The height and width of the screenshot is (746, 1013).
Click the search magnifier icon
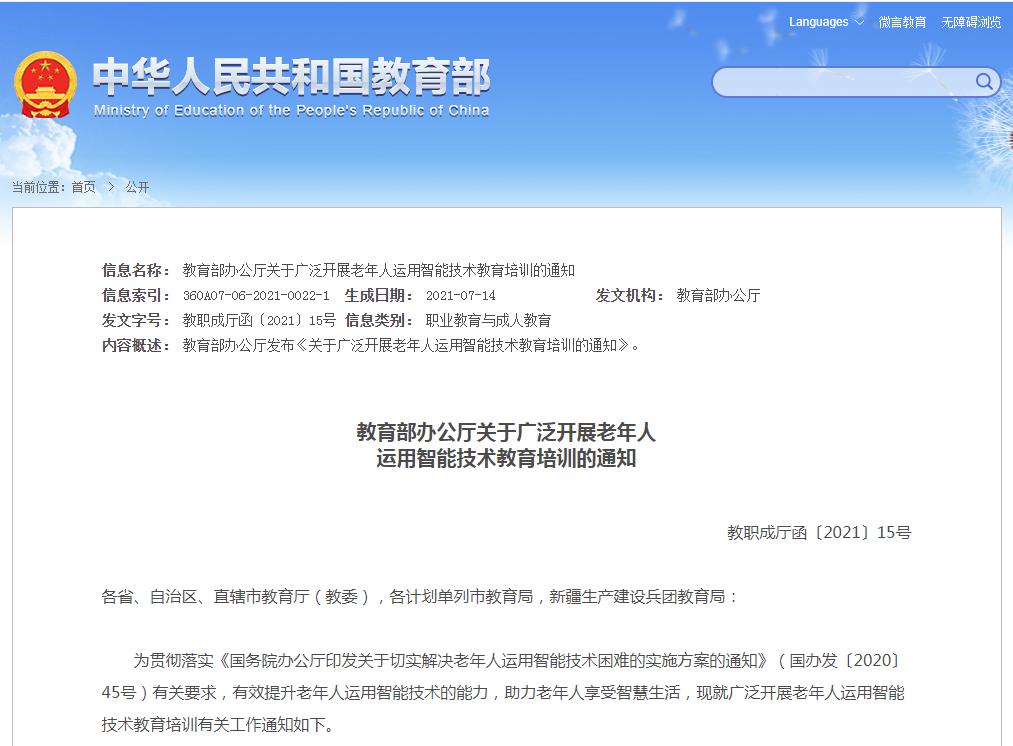tap(984, 81)
